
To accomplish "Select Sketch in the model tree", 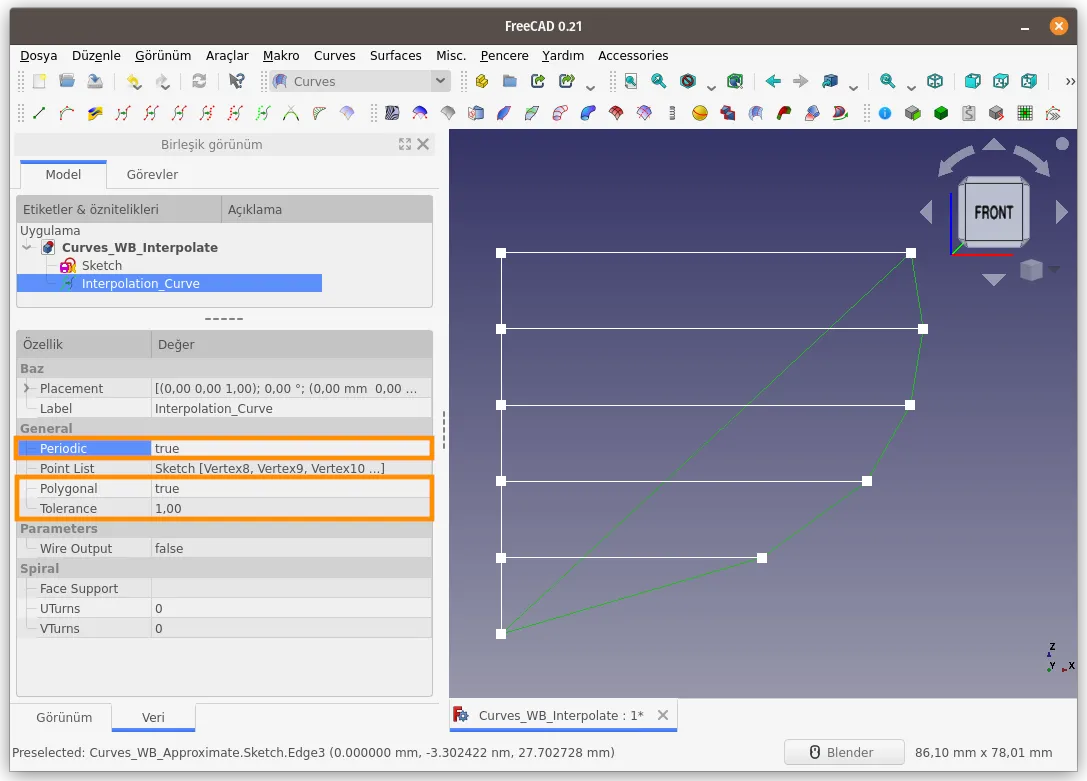I will [x=101, y=265].
